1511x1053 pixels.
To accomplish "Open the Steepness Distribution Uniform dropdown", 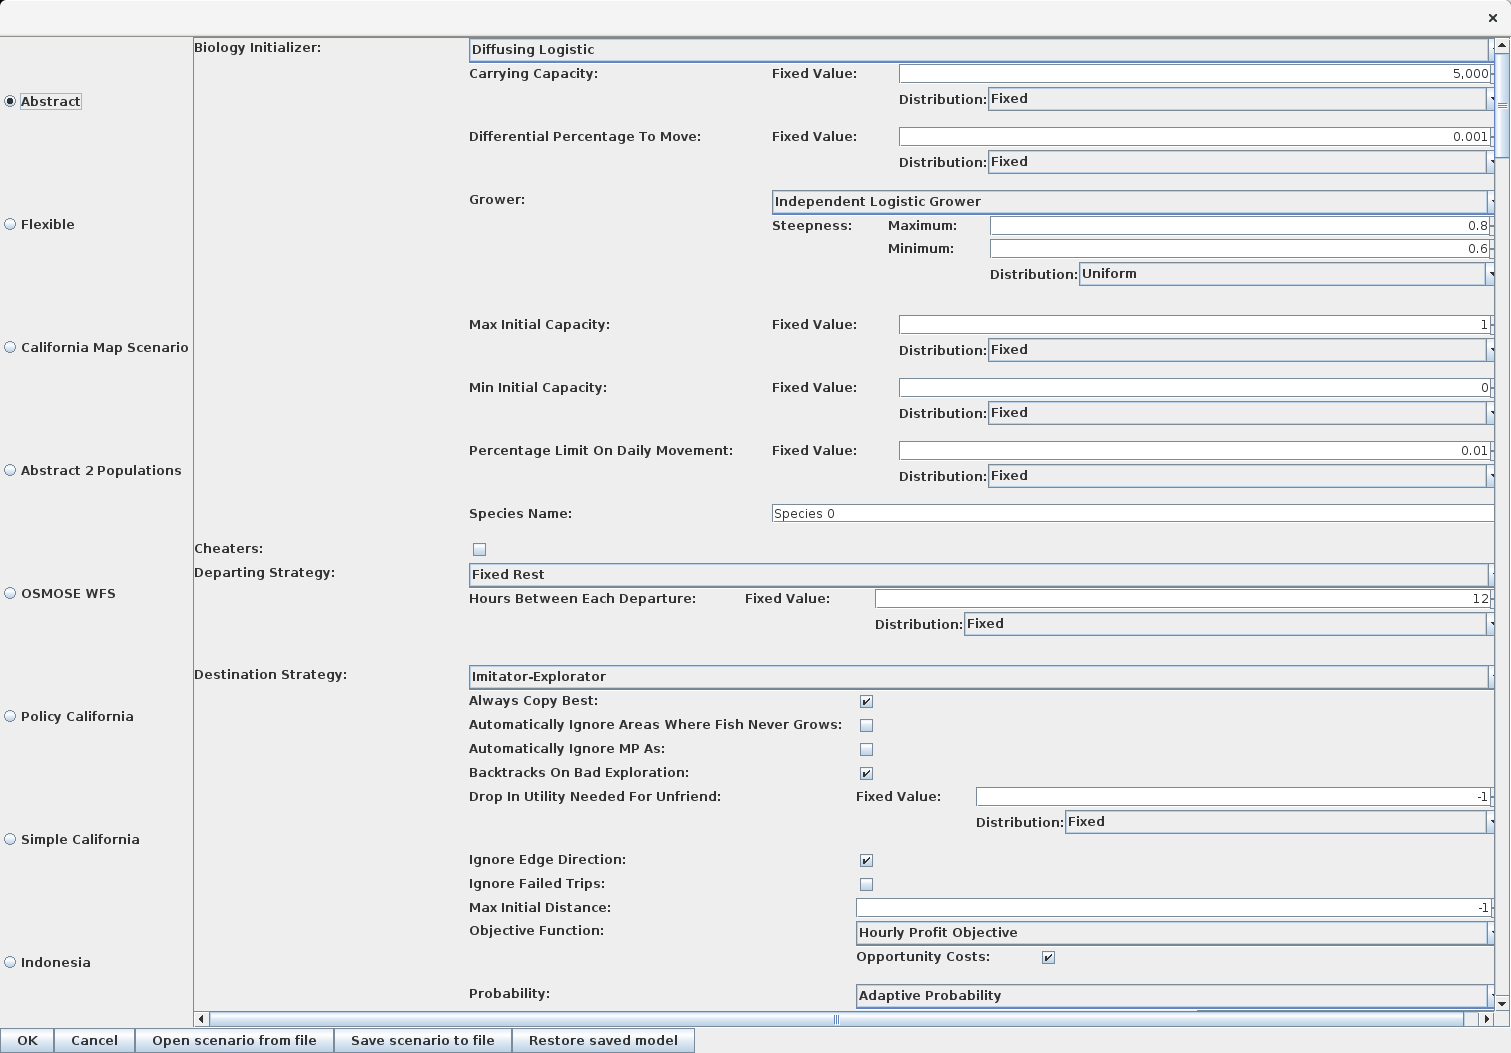I will pyautogui.click(x=1286, y=274).
